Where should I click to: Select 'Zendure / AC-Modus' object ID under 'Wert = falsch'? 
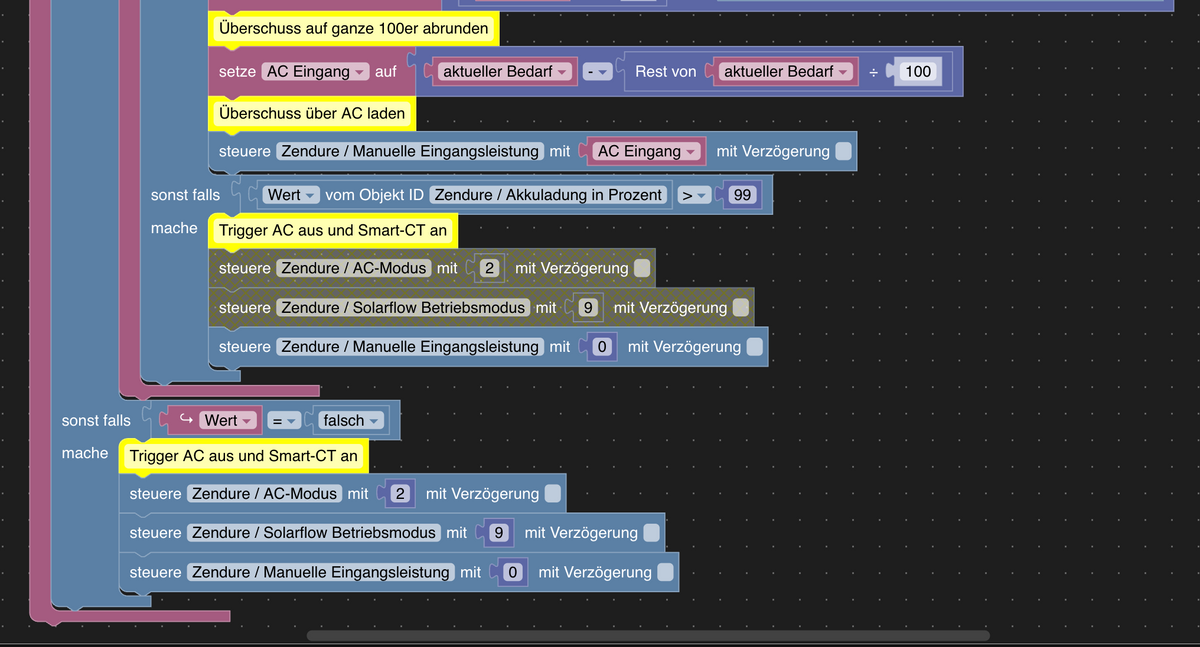point(265,493)
